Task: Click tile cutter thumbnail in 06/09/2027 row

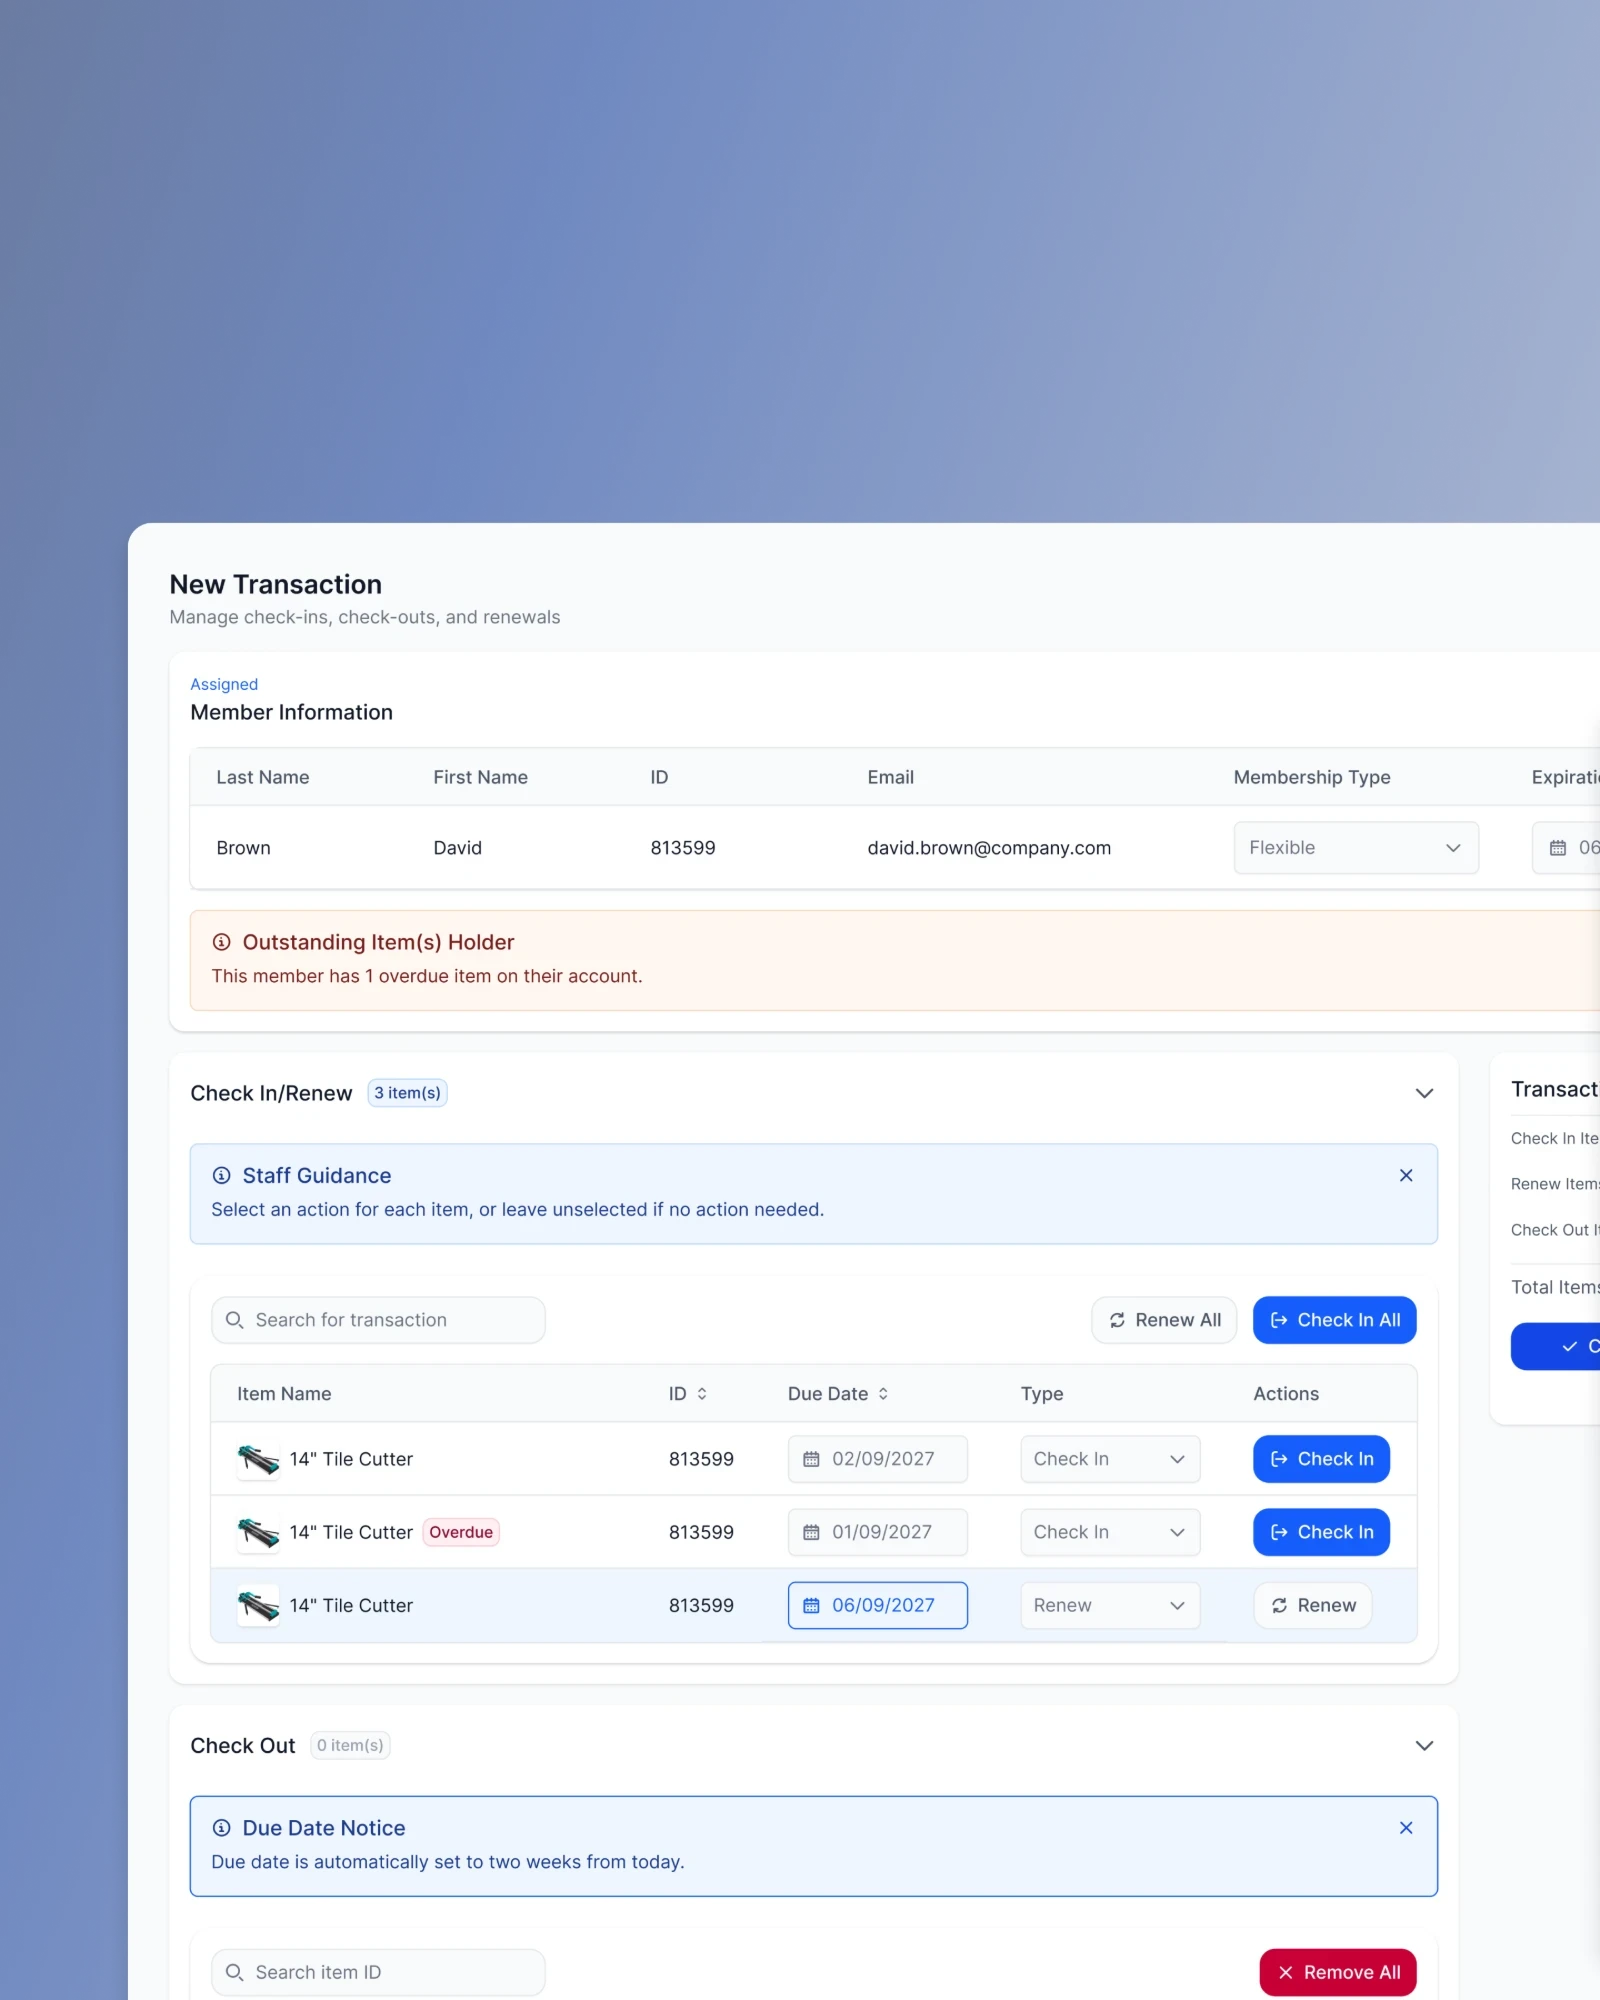Action: 258,1606
